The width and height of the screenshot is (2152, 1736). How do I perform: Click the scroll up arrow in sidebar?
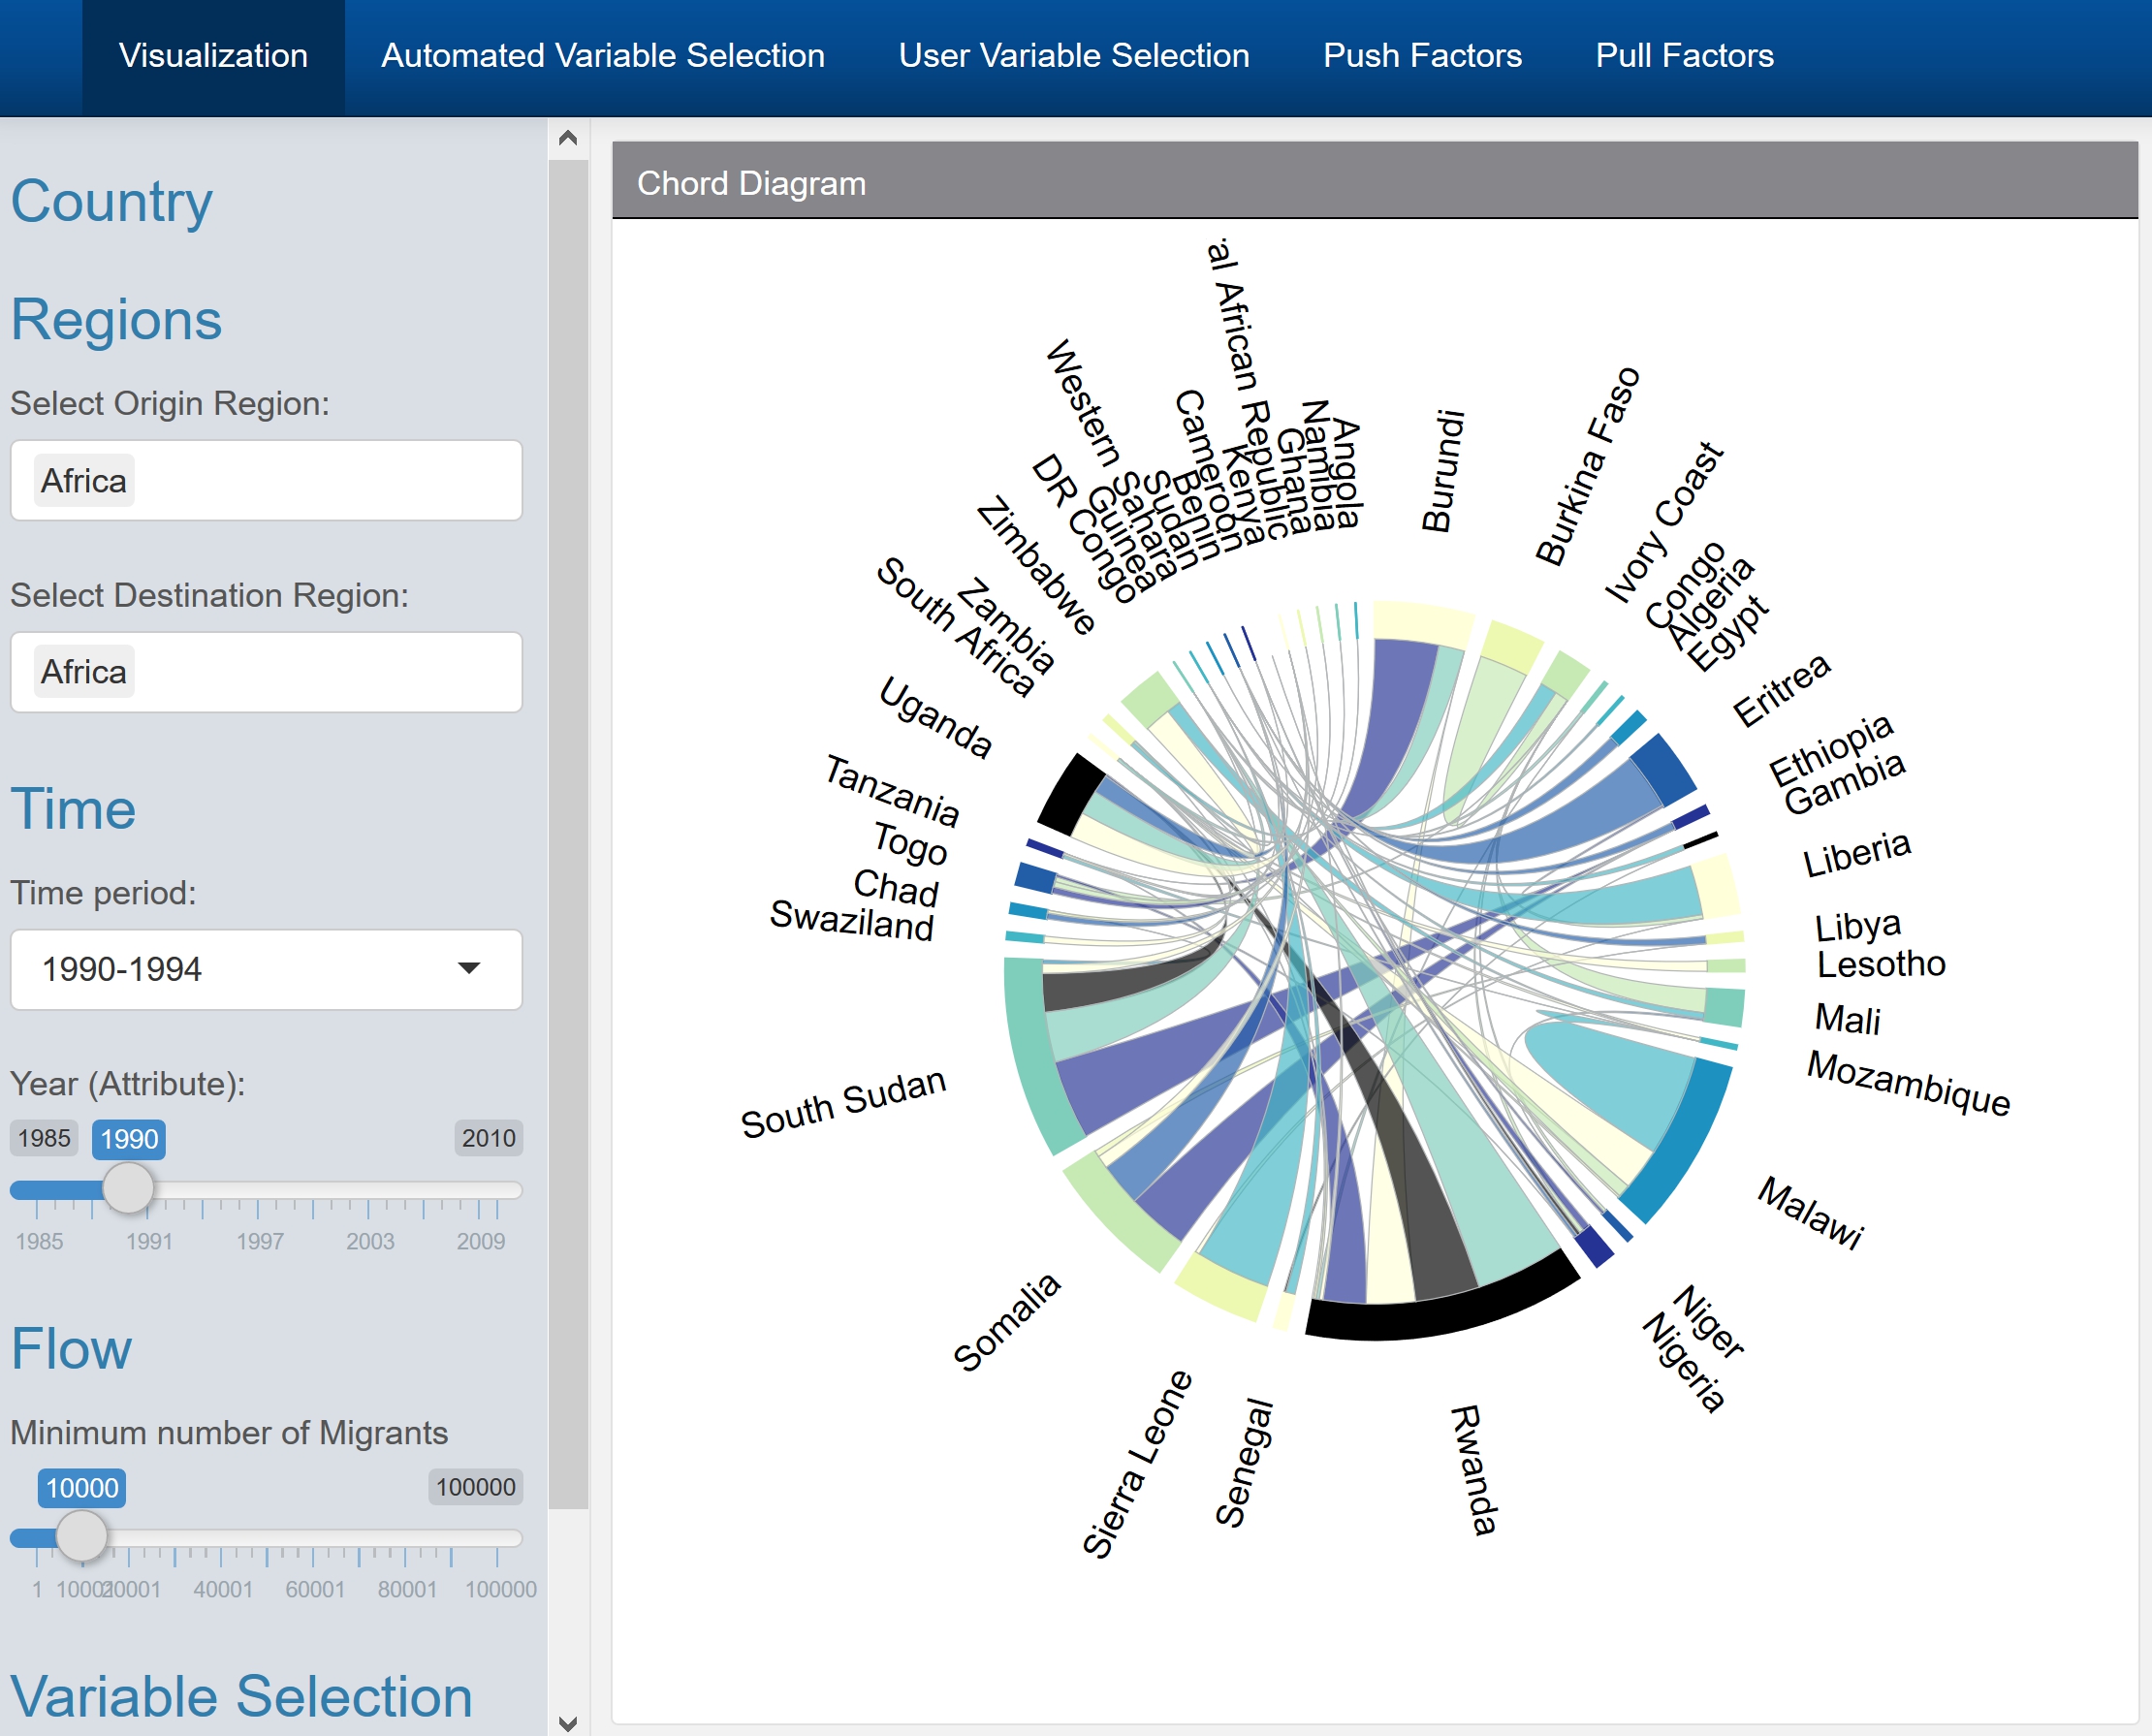click(568, 138)
